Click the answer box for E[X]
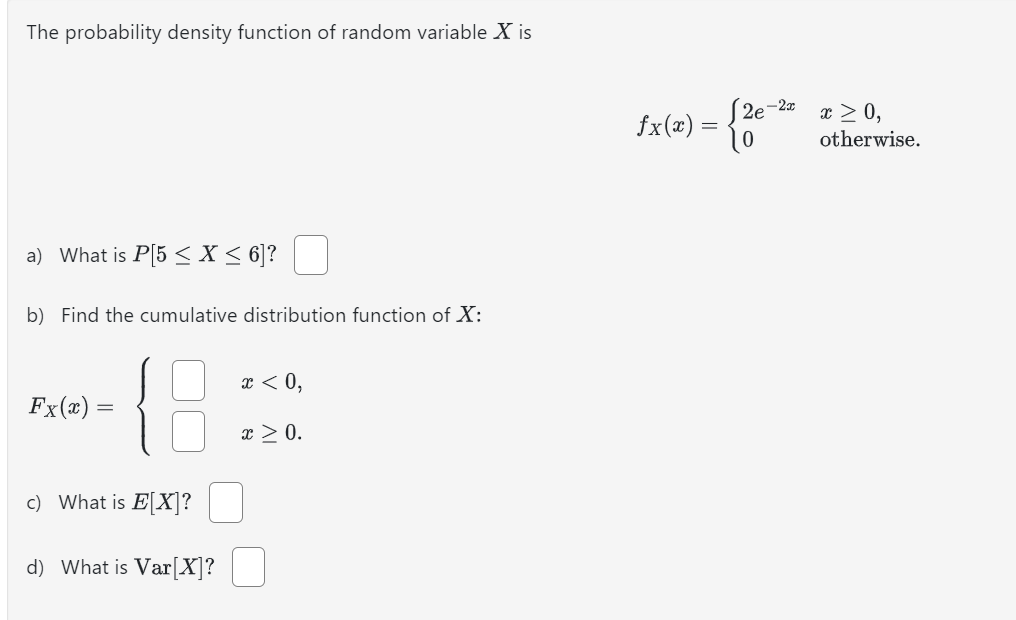The width and height of the screenshot is (1016, 620). coord(226,503)
